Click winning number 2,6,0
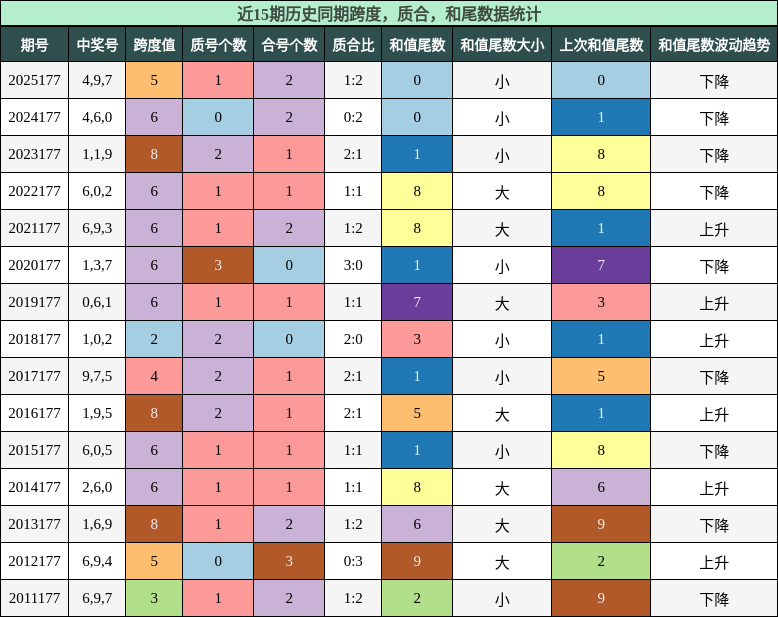Screen dimensions: 778x617 (x=97, y=487)
